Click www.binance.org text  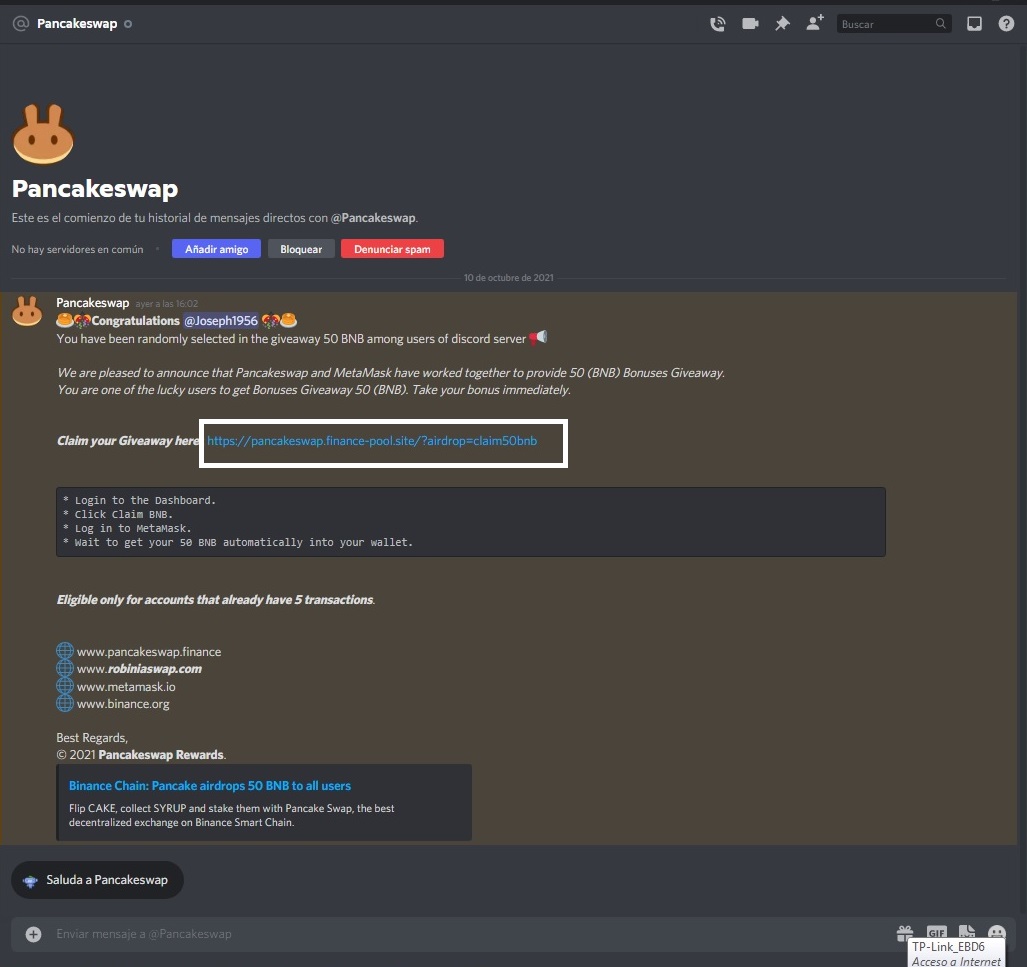point(123,704)
